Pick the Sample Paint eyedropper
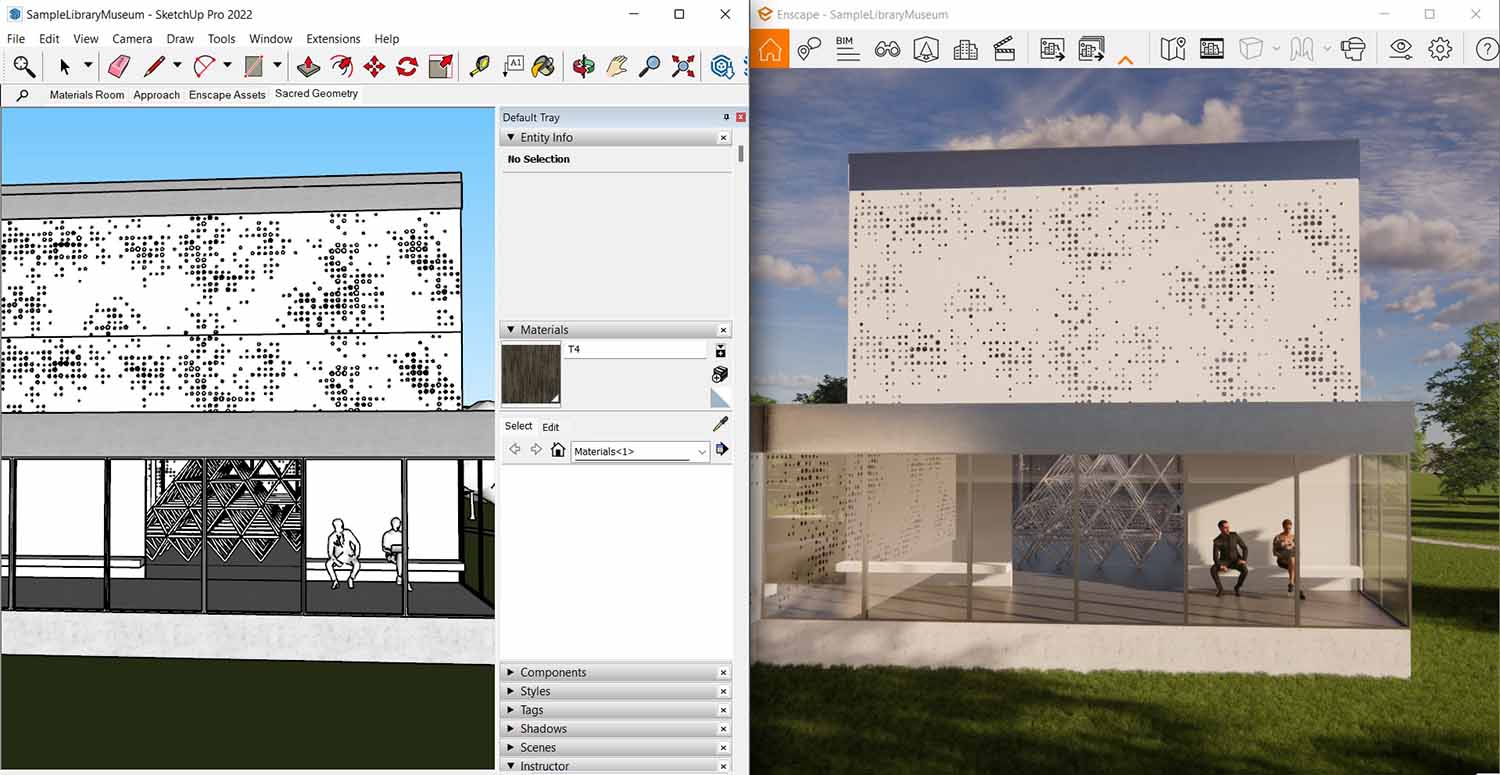Image resolution: width=1500 pixels, height=775 pixels. click(x=721, y=425)
